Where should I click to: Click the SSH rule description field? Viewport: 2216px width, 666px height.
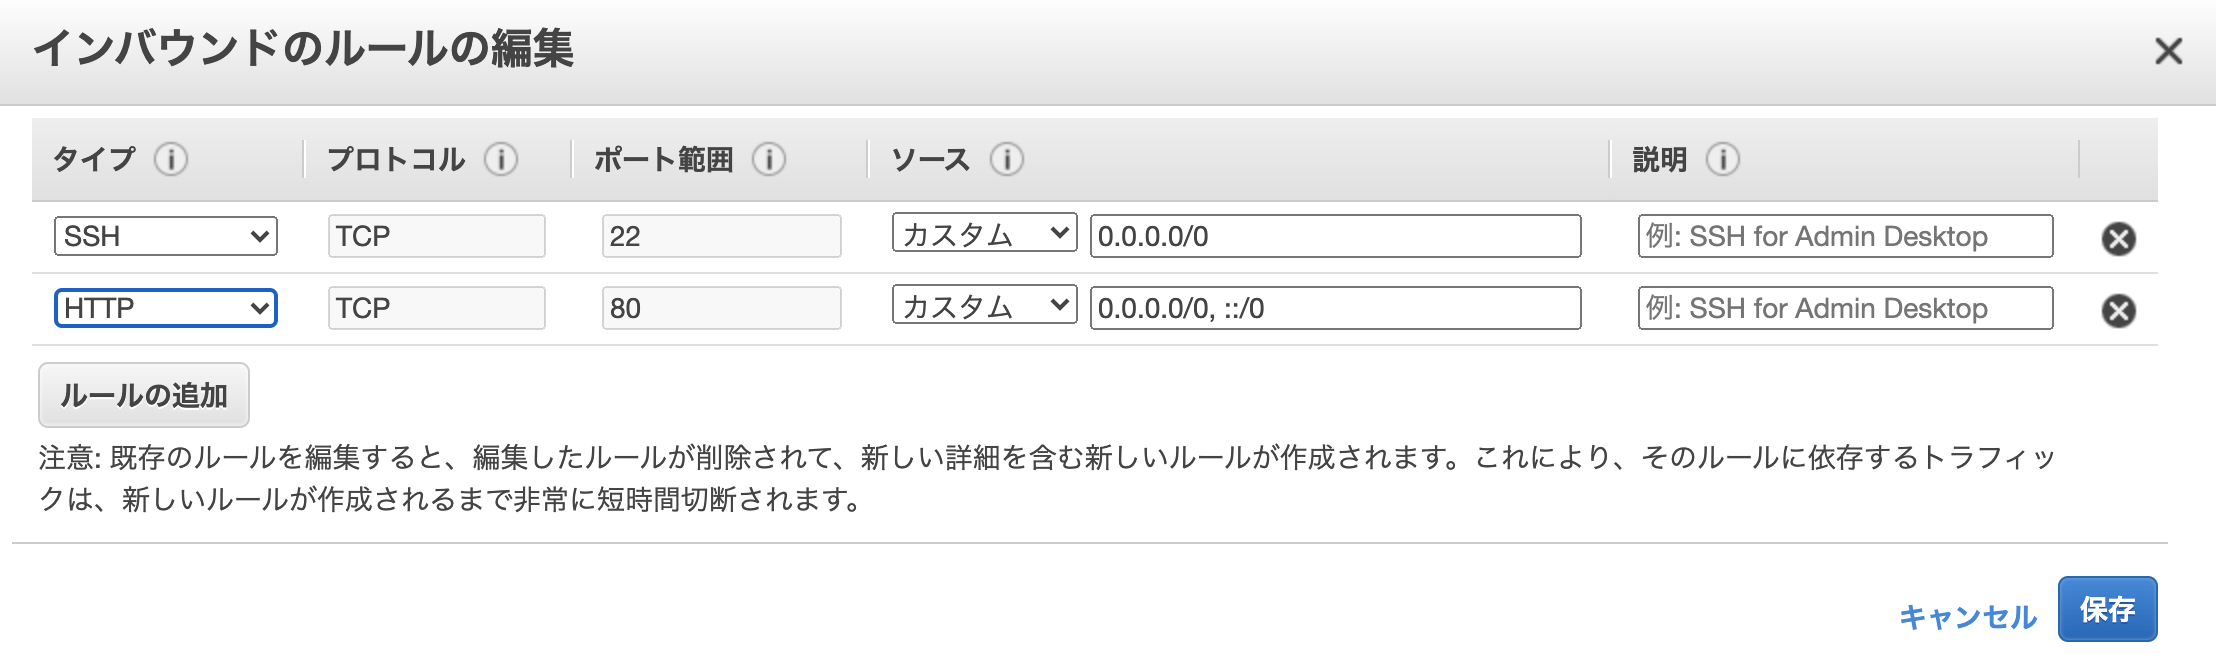click(x=1845, y=236)
